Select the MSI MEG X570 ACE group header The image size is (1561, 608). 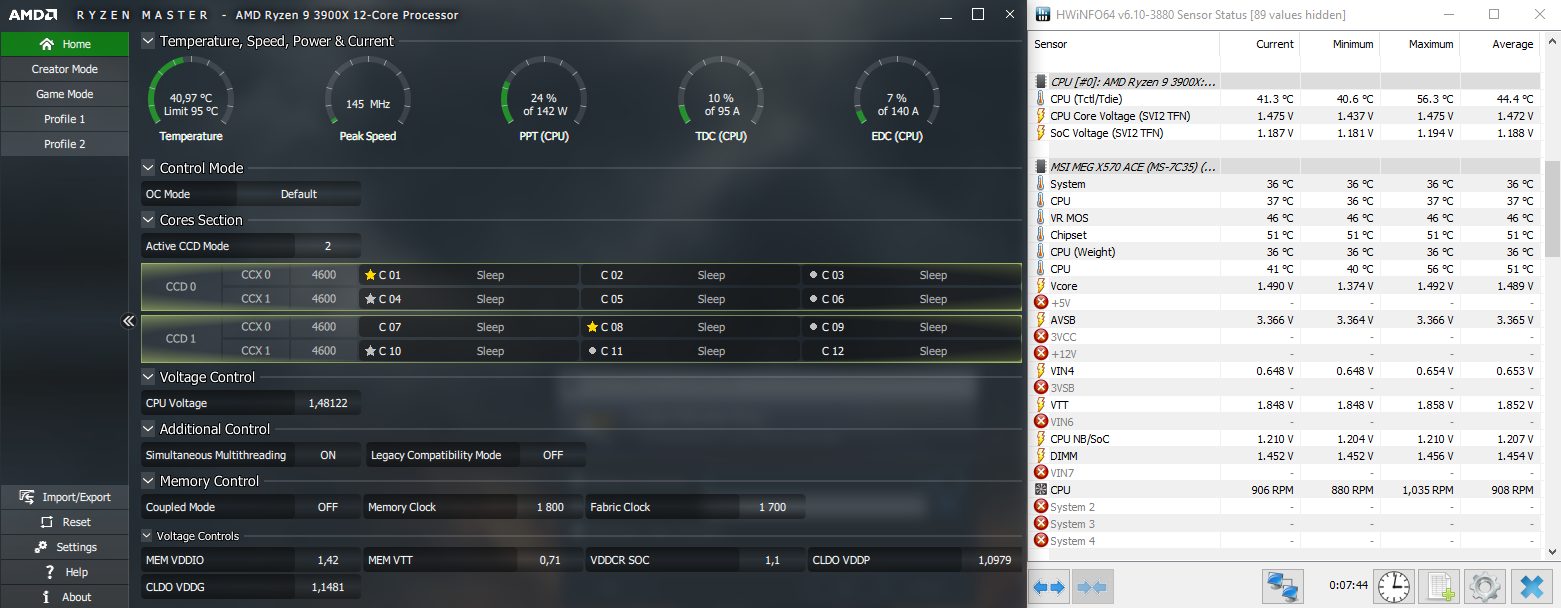click(1286, 167)
